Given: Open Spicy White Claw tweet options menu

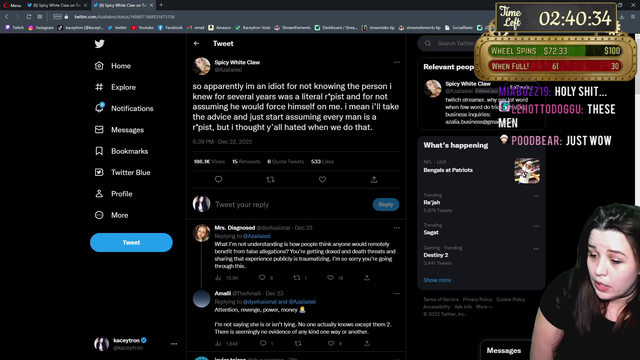Looking at the screenshot, I should 396,62.
